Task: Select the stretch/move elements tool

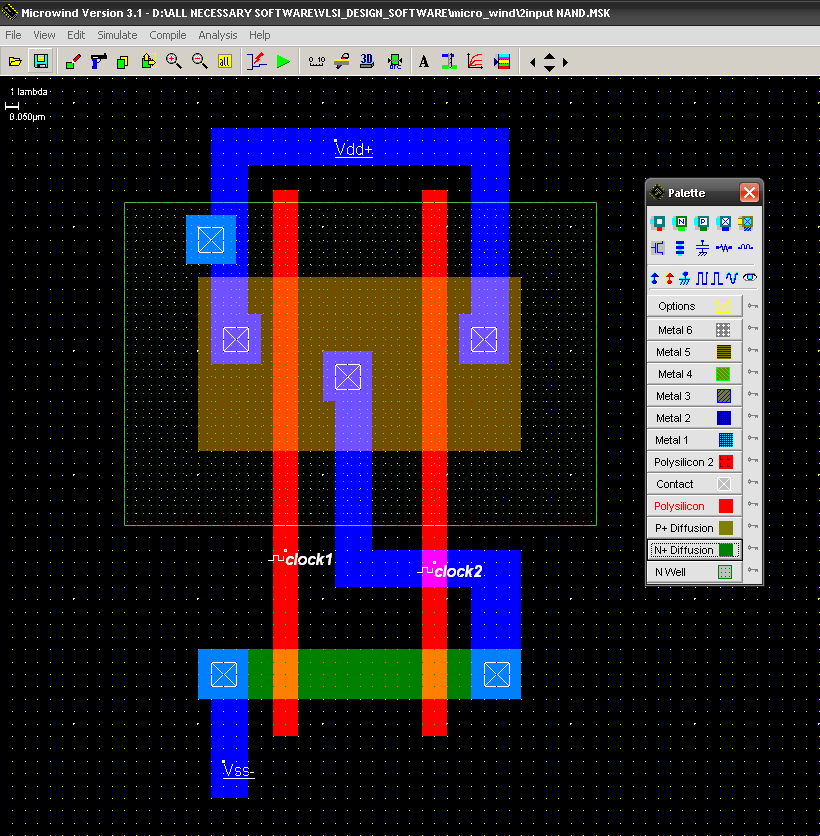Action: pyautogui.click(x=149, y=62)
